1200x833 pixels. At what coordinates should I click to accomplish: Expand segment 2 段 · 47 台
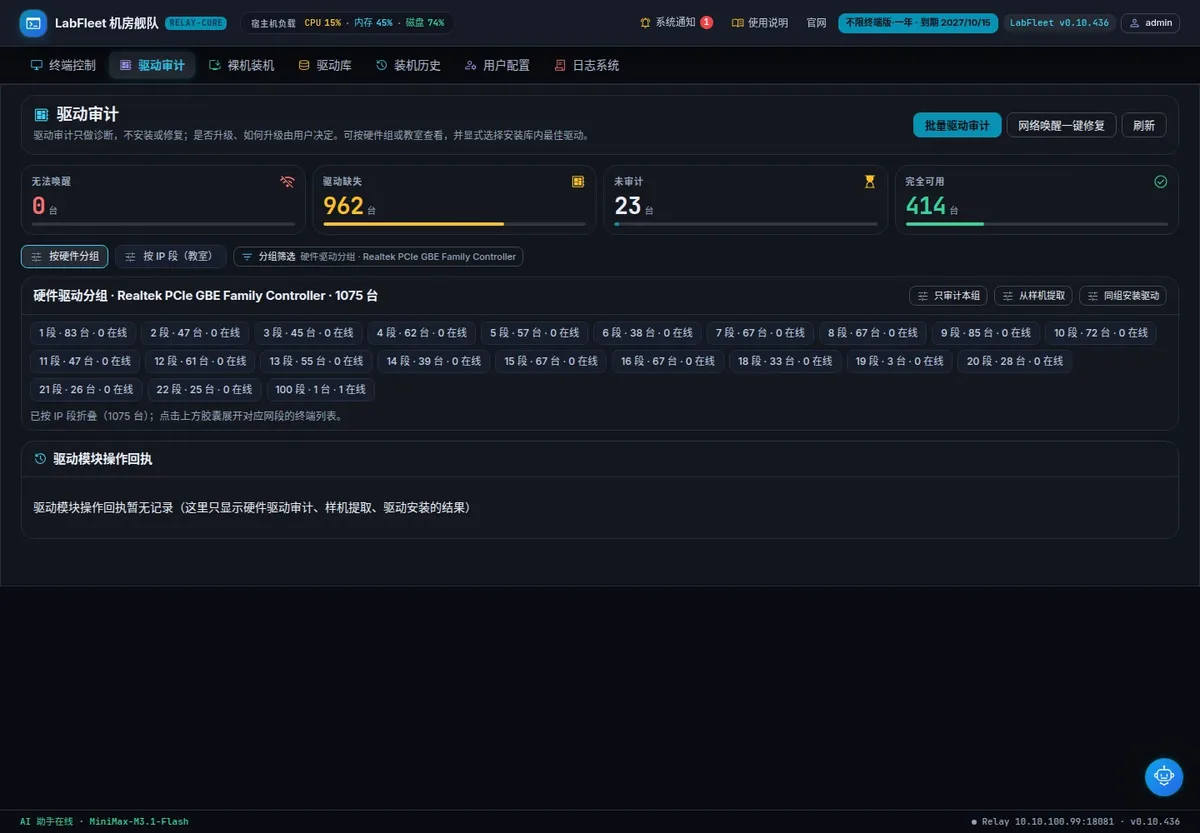(x=195, y=333)
